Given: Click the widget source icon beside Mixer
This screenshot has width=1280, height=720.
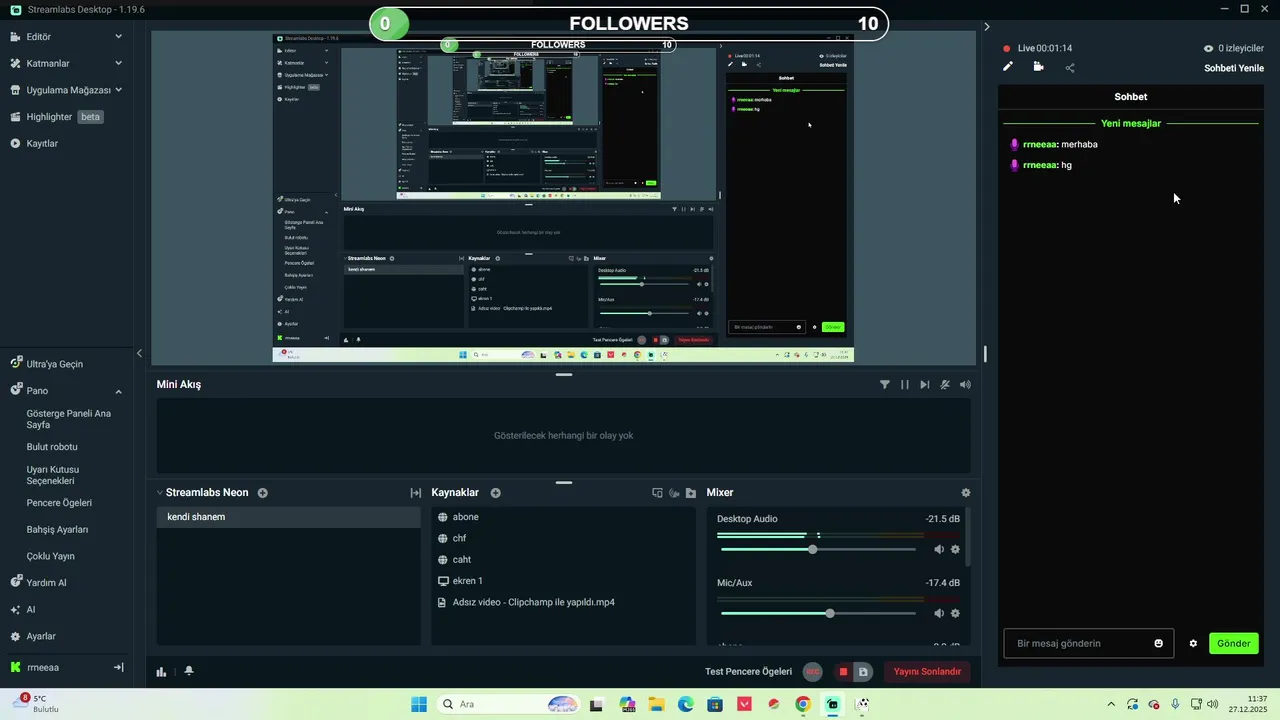Looking at the screenshot, I should pyautogui.click(x=657, y=493).
